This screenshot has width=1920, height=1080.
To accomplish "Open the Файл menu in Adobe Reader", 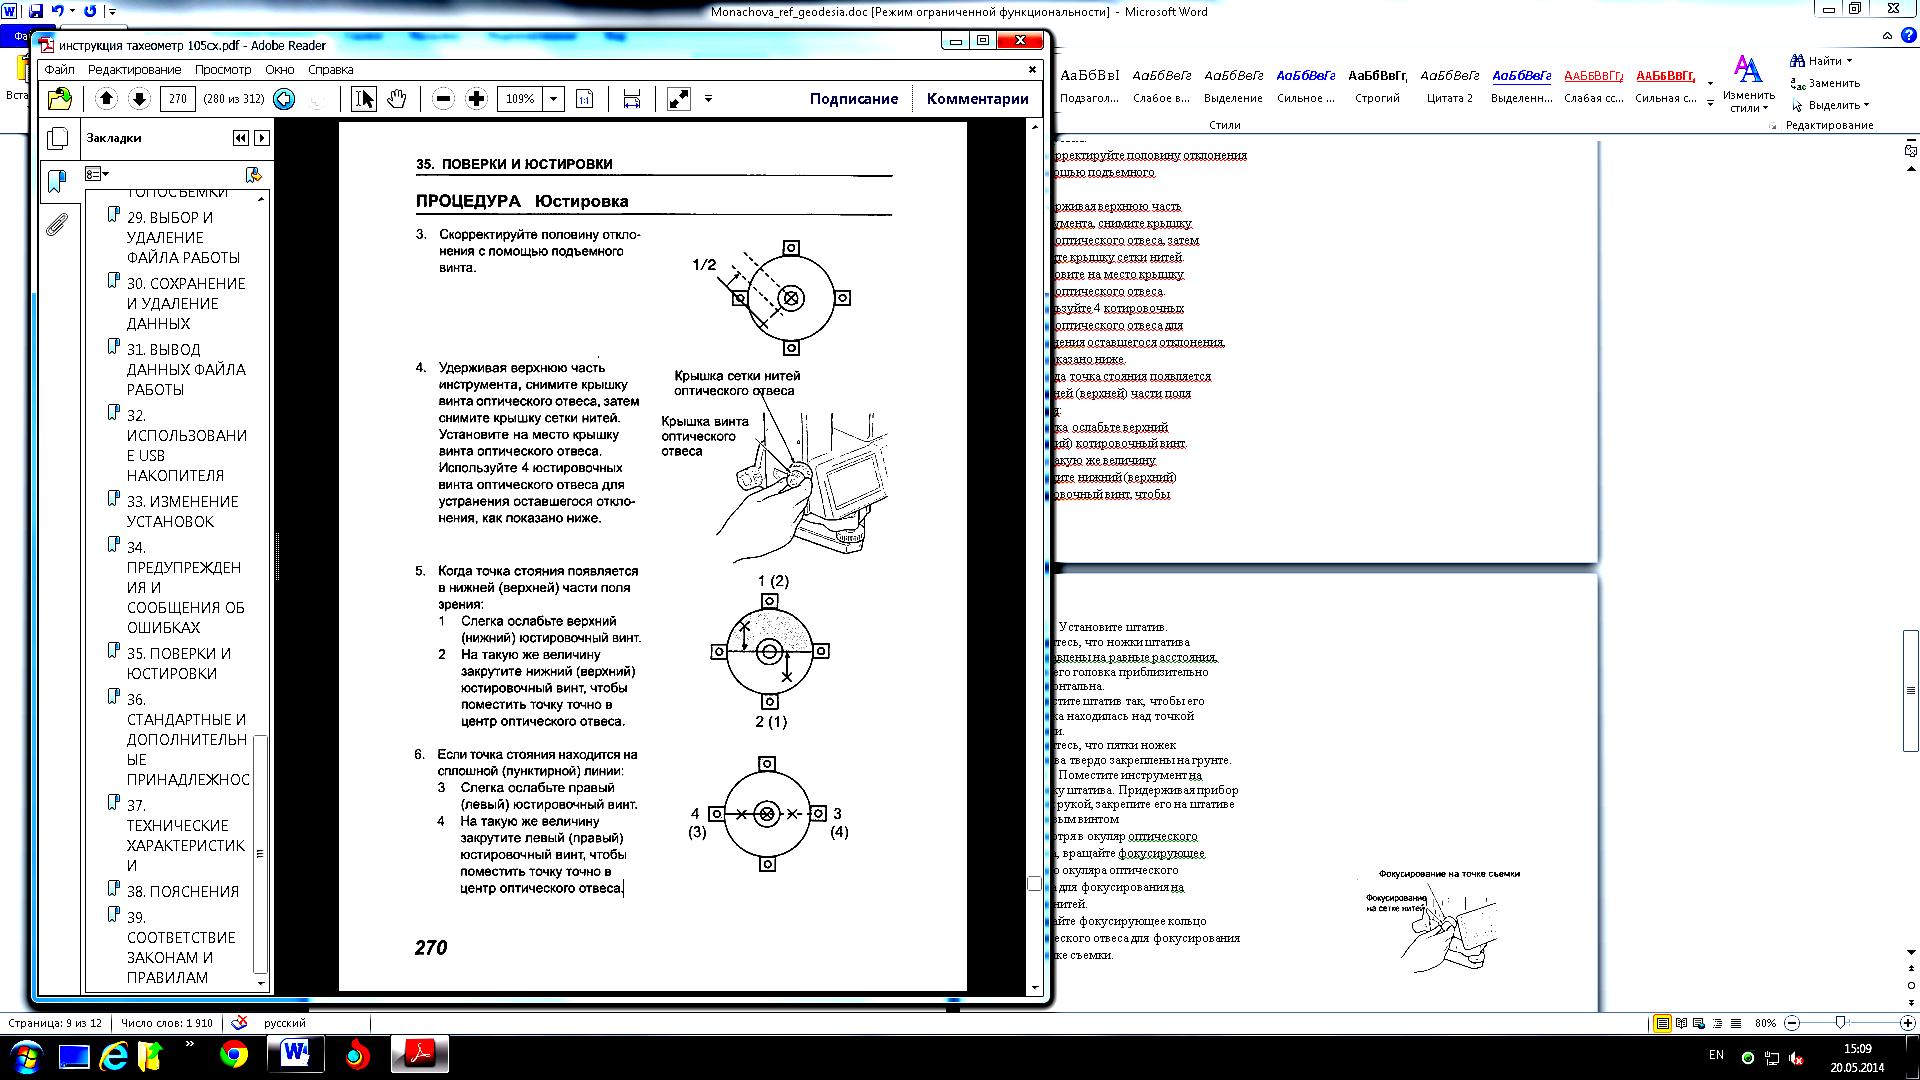I will click(59, 70).
